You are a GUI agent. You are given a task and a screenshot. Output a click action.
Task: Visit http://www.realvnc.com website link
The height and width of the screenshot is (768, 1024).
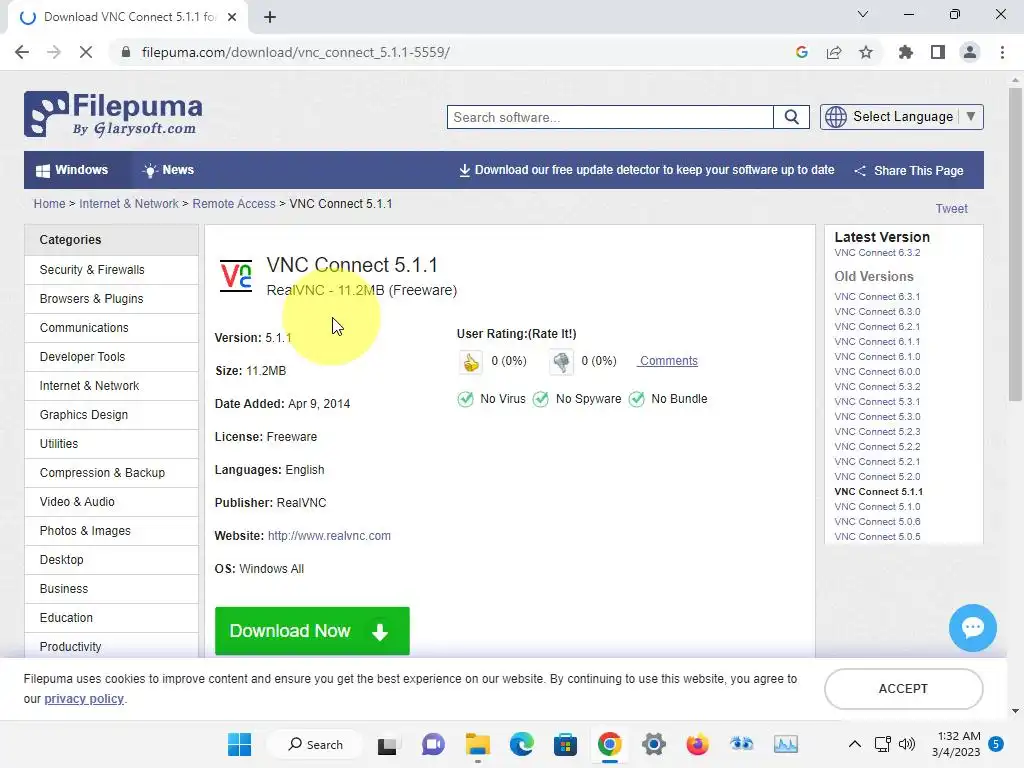(329, 536)
